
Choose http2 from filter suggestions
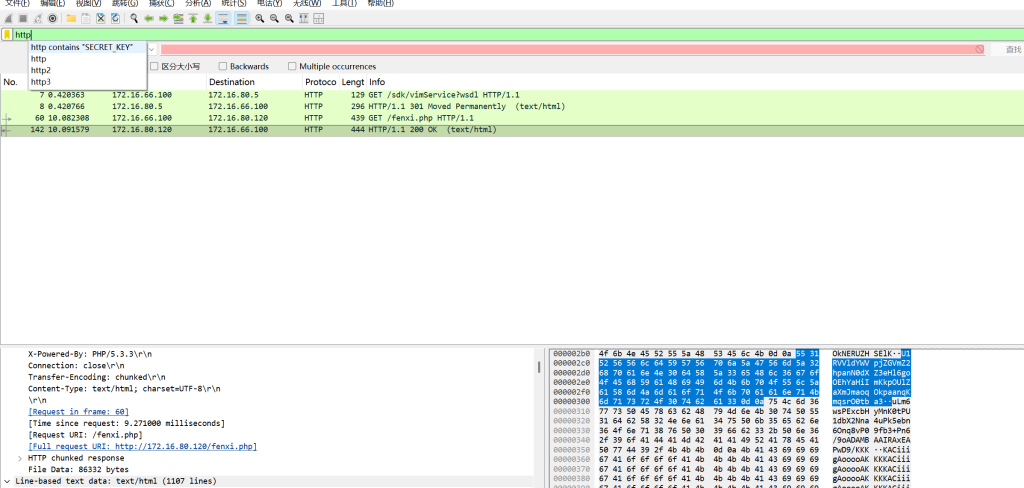point(41,70)
